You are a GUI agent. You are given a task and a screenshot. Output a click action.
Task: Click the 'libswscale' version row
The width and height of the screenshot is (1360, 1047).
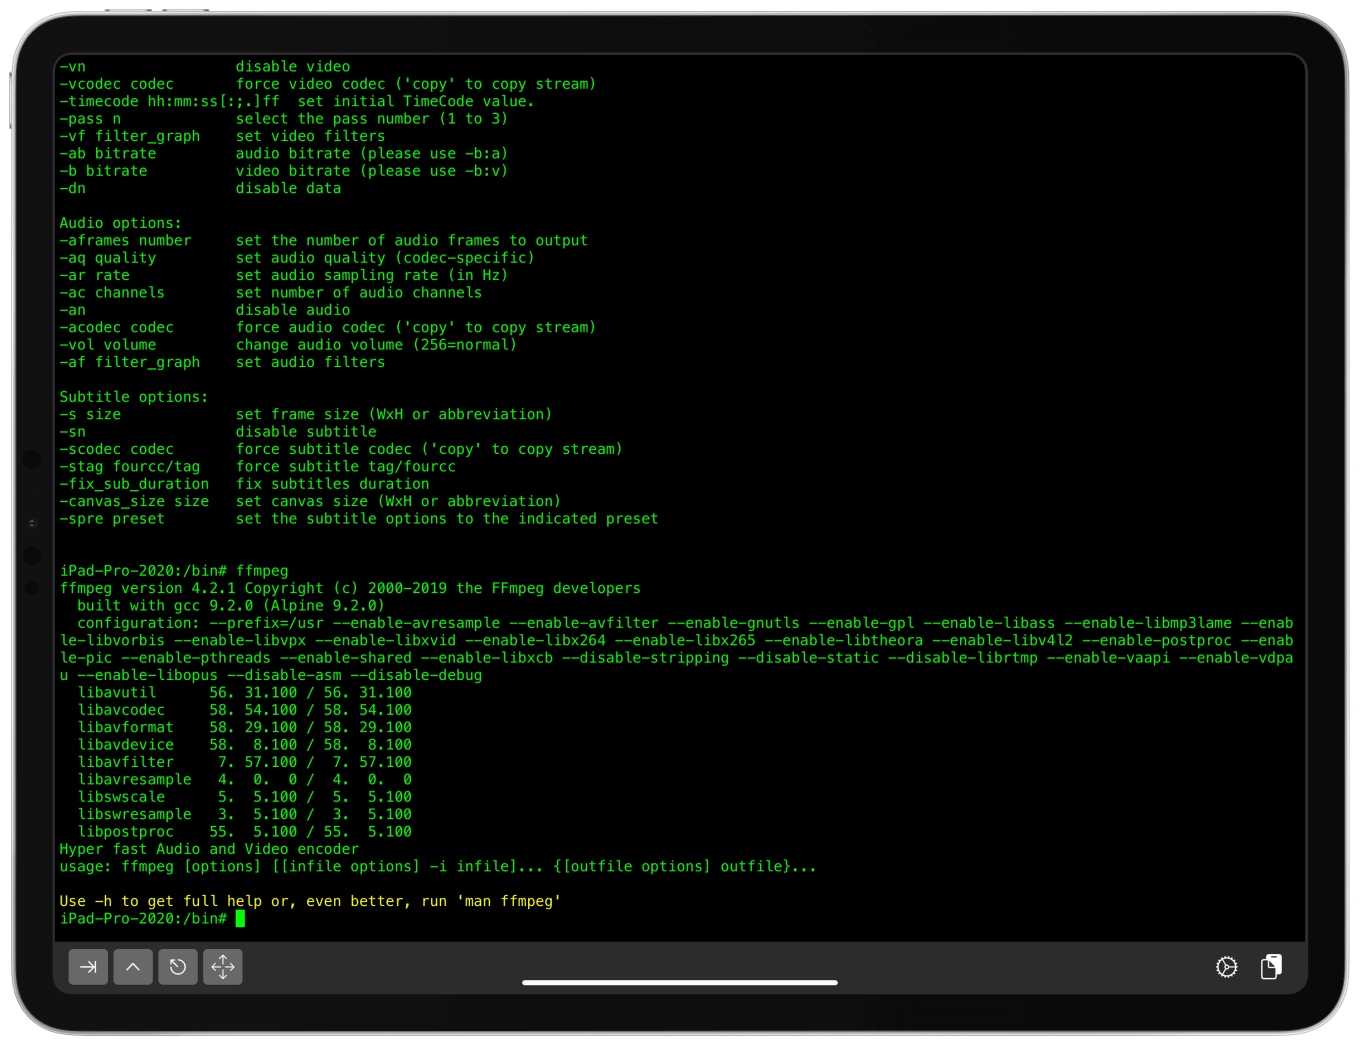pyautogui.click(x=245, y=797)
